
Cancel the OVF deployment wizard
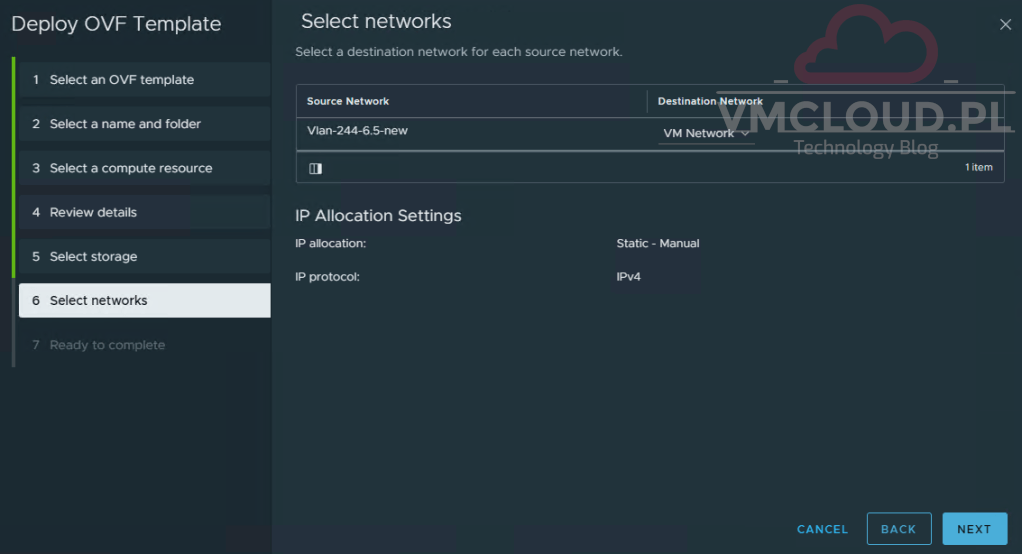(822, 529)
